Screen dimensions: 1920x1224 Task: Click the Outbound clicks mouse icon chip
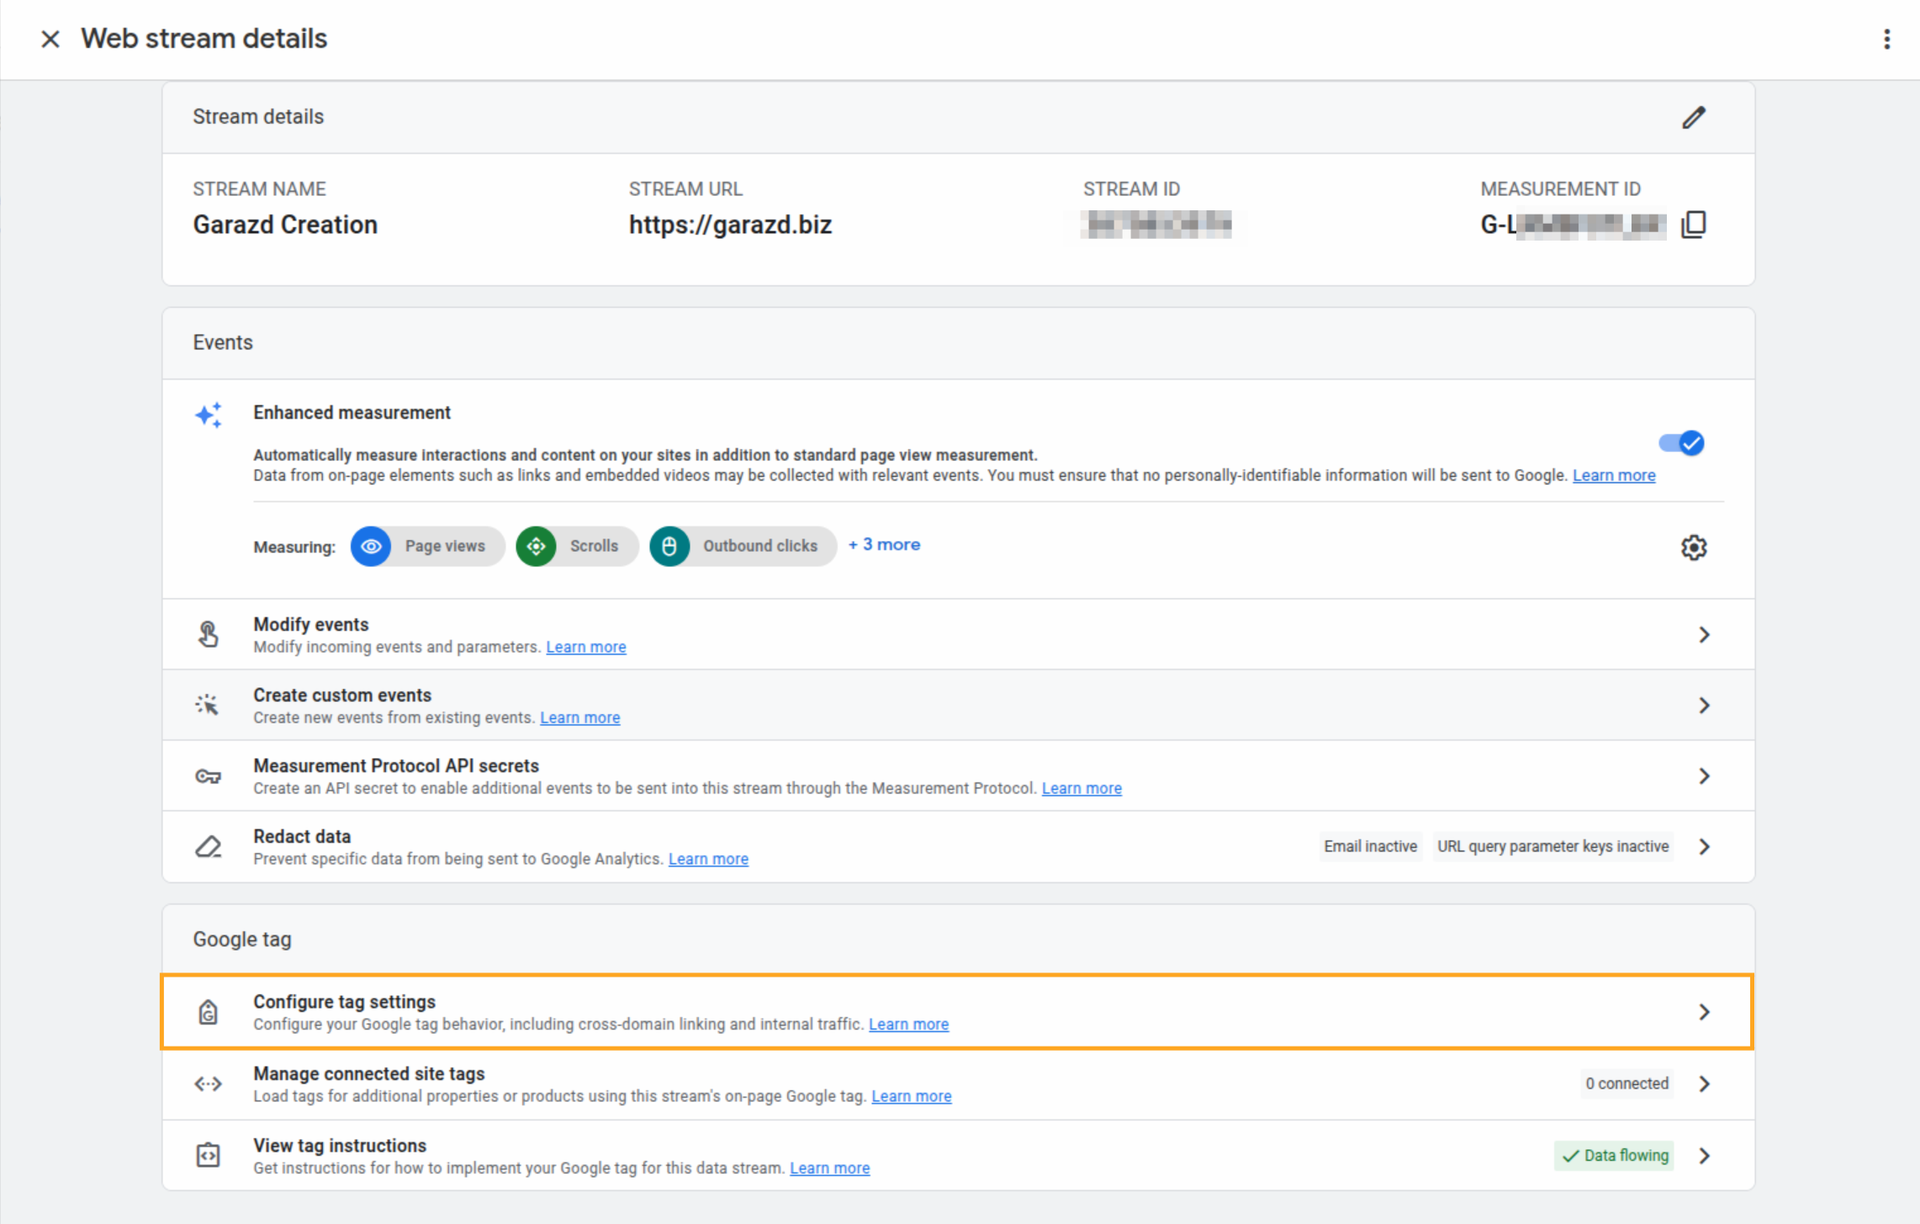pyautogui.click(x=670, y=546)
